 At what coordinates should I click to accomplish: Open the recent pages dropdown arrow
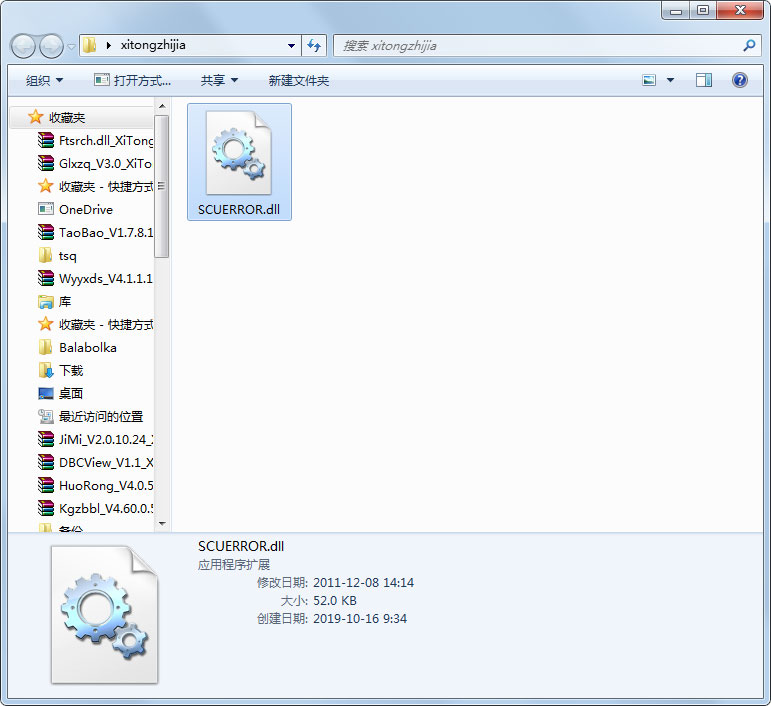[x=72, y=46]
